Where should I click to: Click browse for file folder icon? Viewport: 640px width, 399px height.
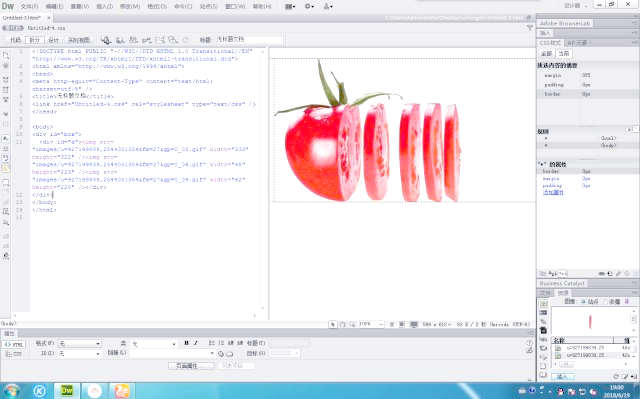click(x=229, y=354)
